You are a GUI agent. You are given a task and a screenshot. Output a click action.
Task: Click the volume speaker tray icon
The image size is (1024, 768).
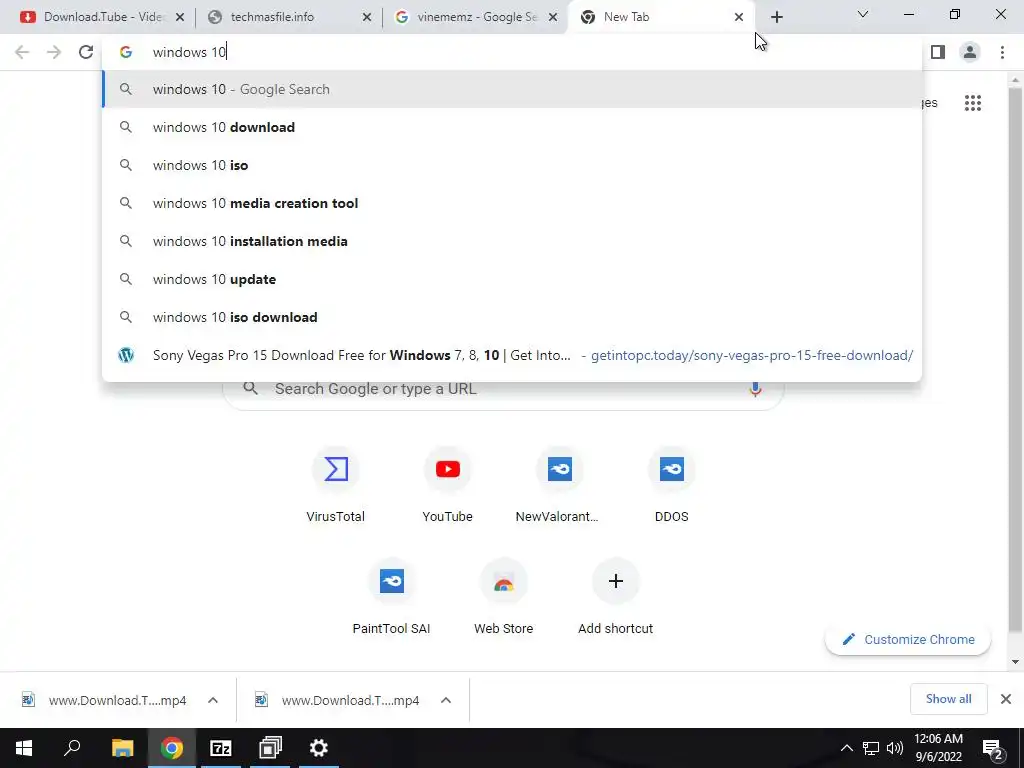coord(895,748)
